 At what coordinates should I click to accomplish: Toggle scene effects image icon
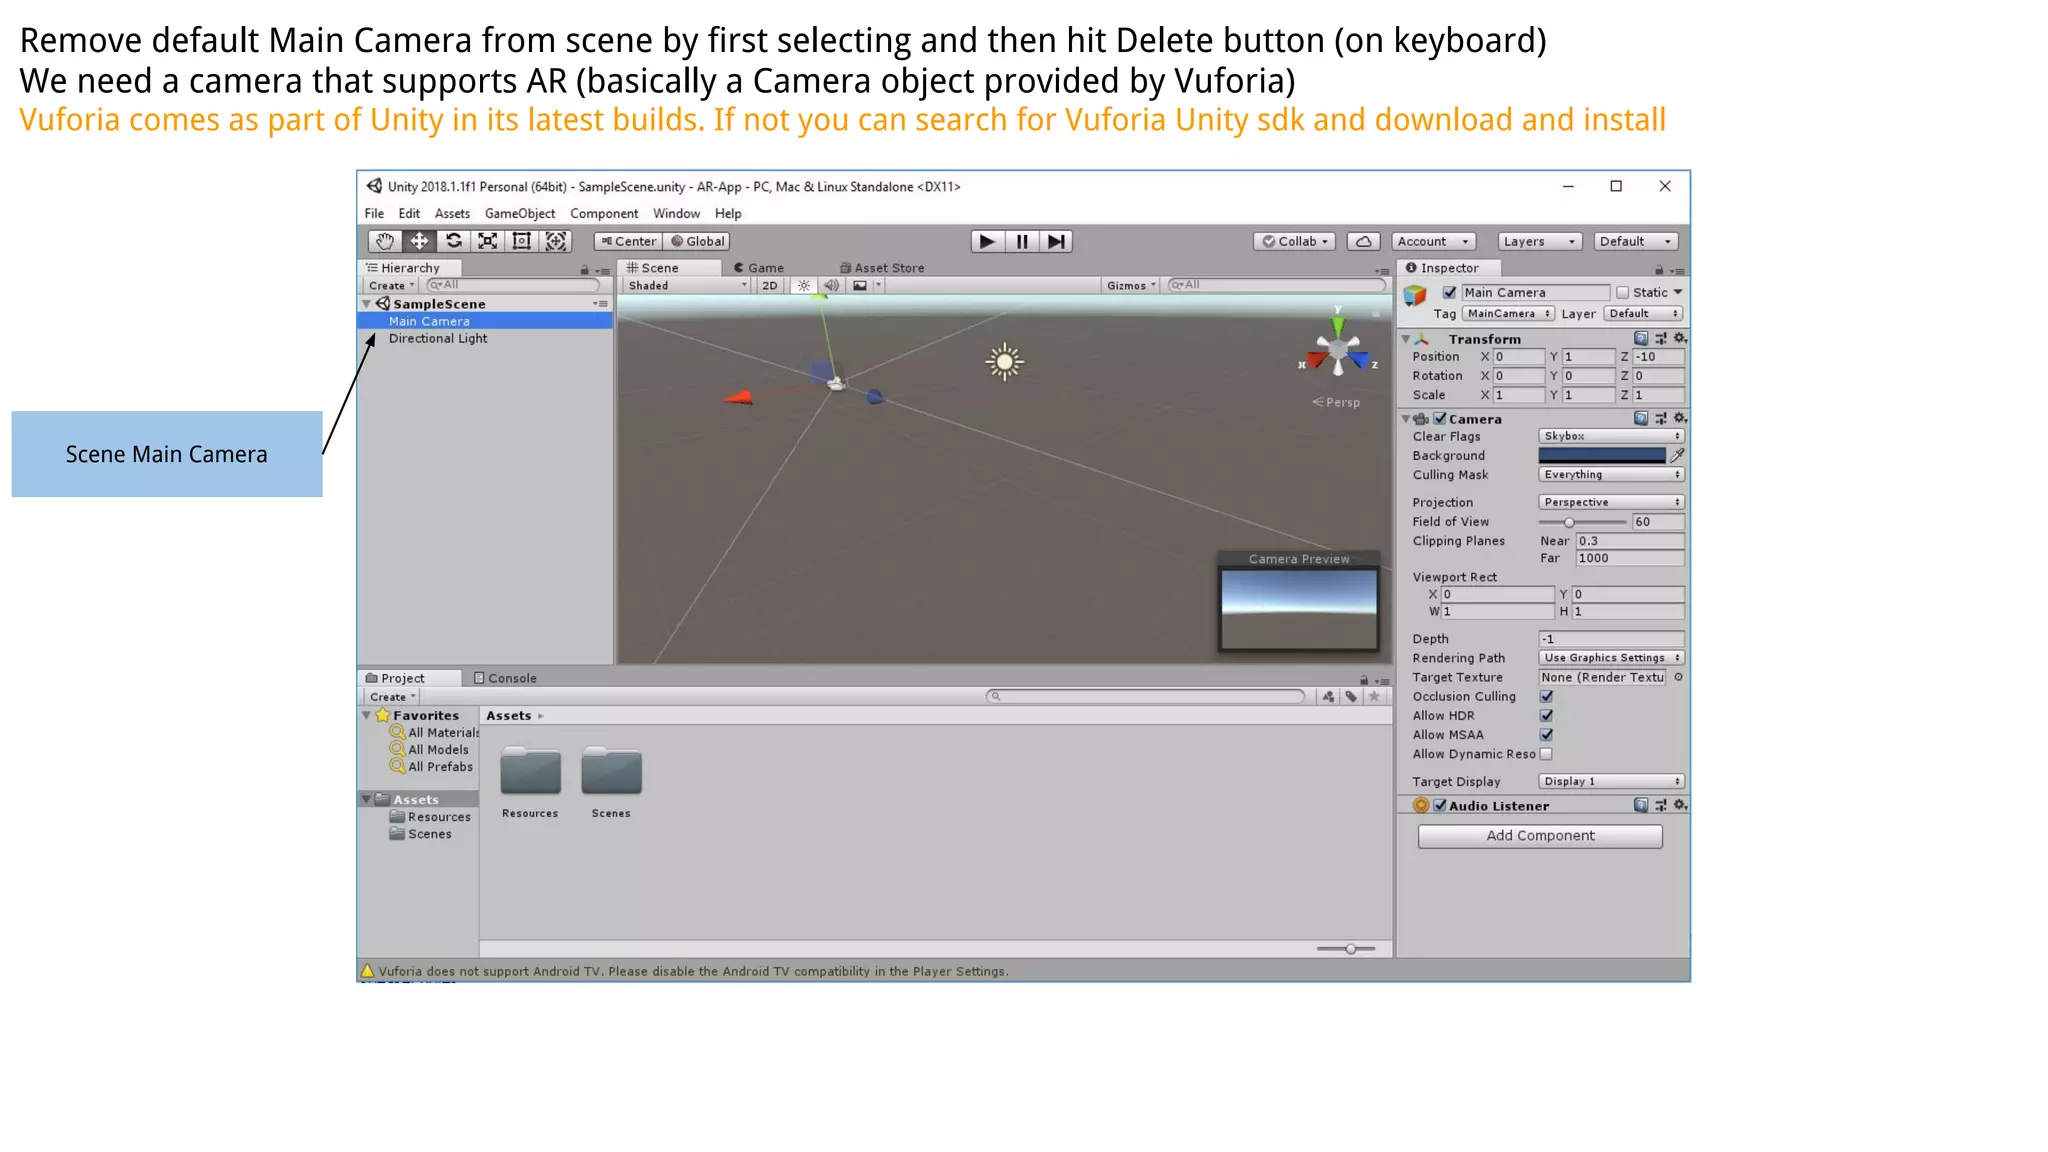(x=860, y=285)
